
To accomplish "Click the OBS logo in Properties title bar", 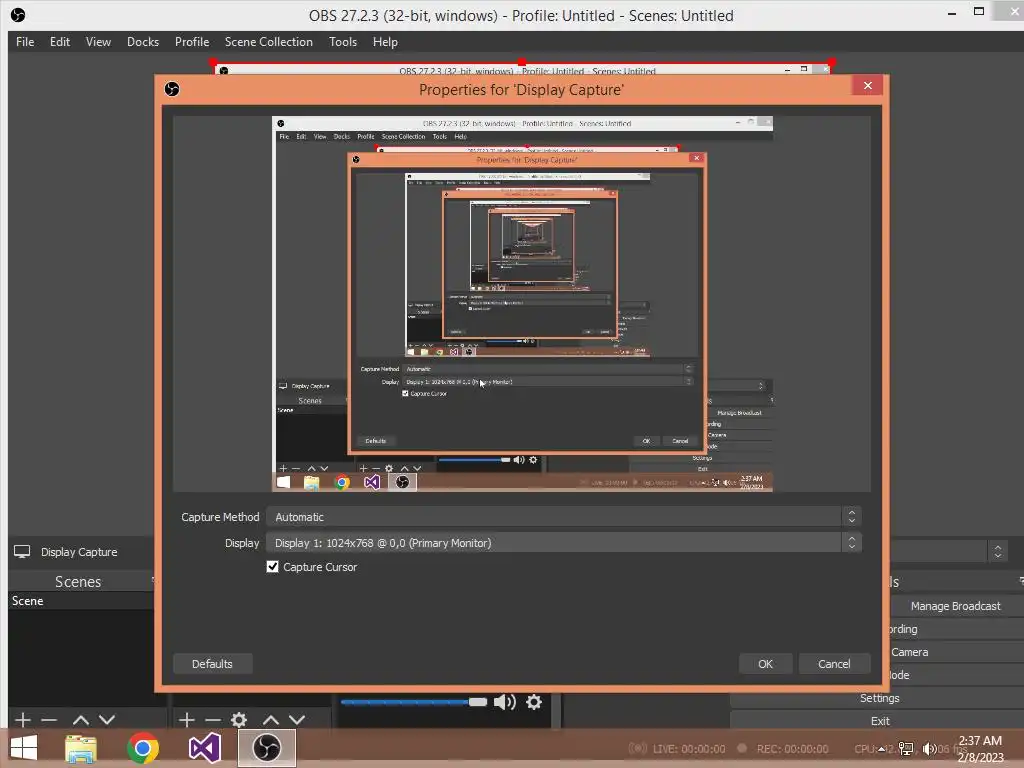I will pyautogui.click(x=172, y=89).
